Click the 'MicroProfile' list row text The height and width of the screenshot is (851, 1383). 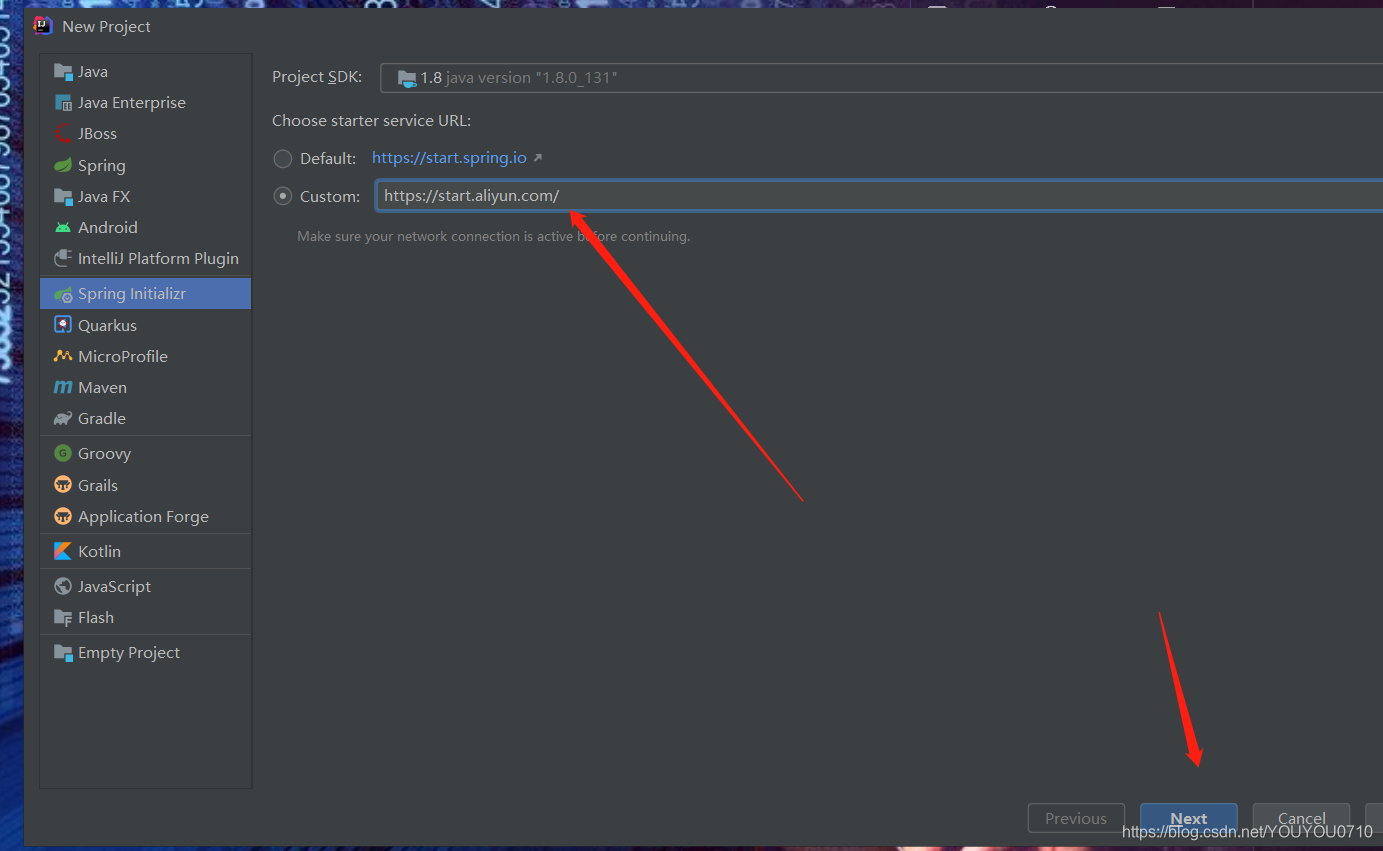click(x=123, y=357)
